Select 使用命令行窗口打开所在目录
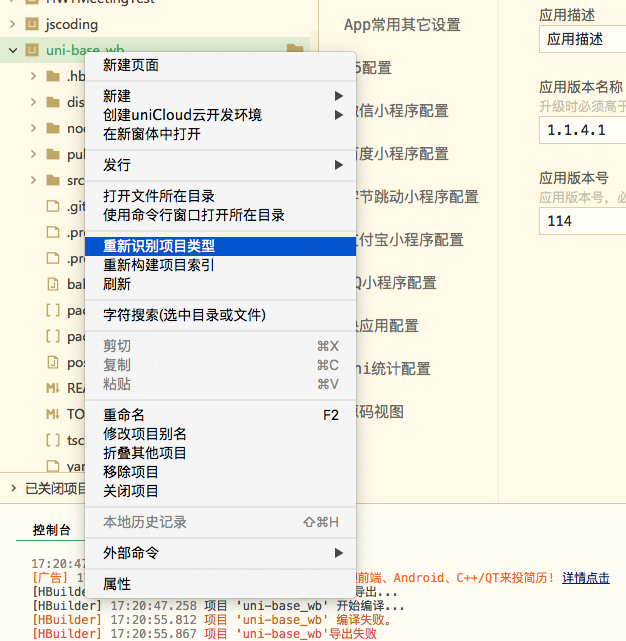Viewport: 626px width, 641px height. tap(220, 215)
